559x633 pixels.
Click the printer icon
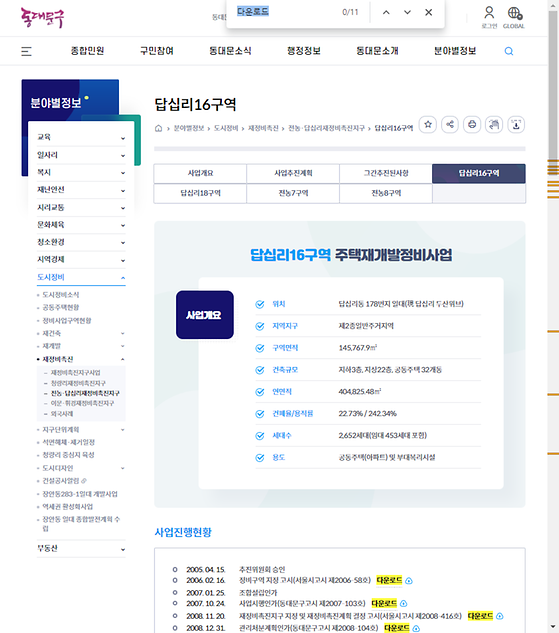[472, 124]
